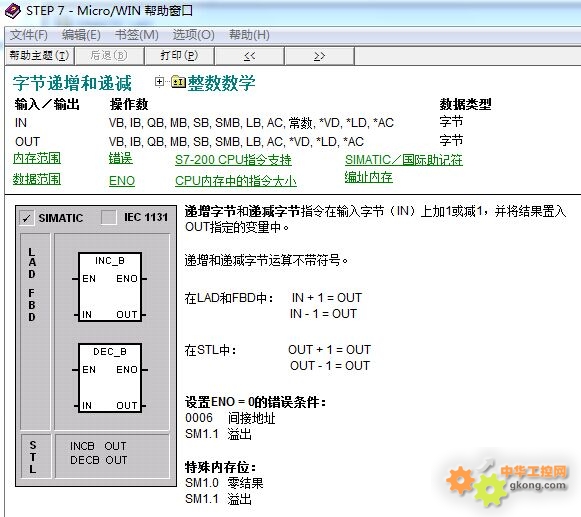
Task: Go to next topic with >> button
Action: [319, 56]
